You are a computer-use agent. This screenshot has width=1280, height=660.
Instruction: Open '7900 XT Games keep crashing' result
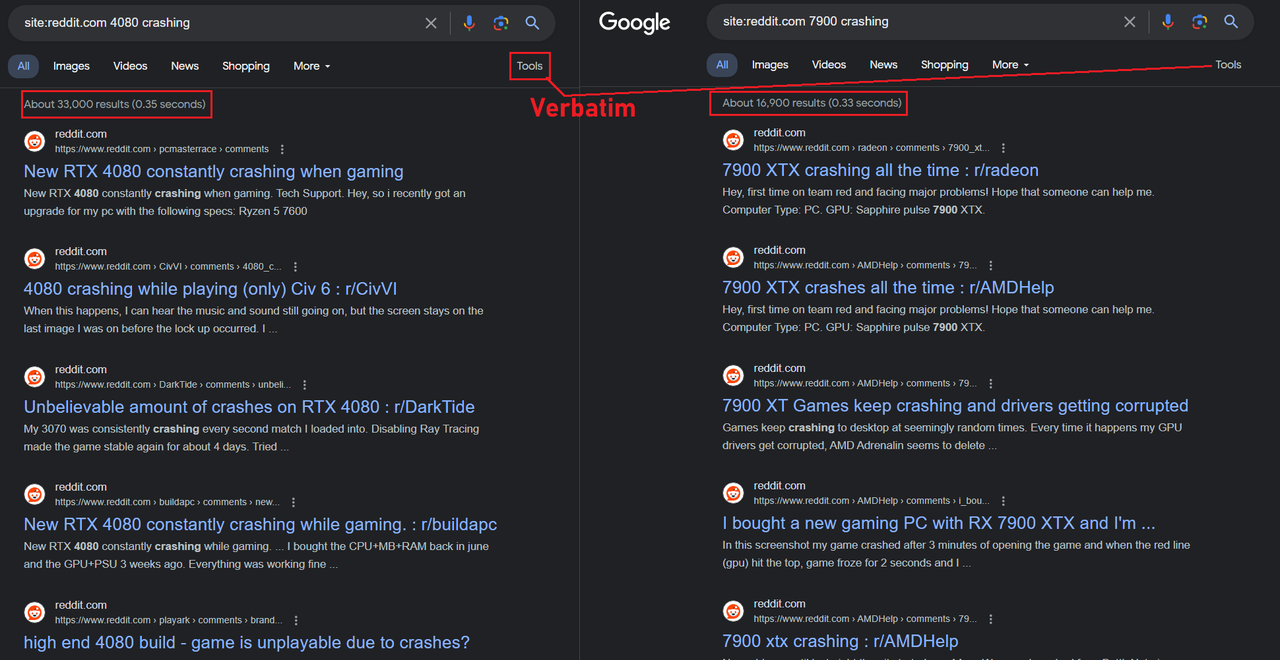click(x=955, y=406)
